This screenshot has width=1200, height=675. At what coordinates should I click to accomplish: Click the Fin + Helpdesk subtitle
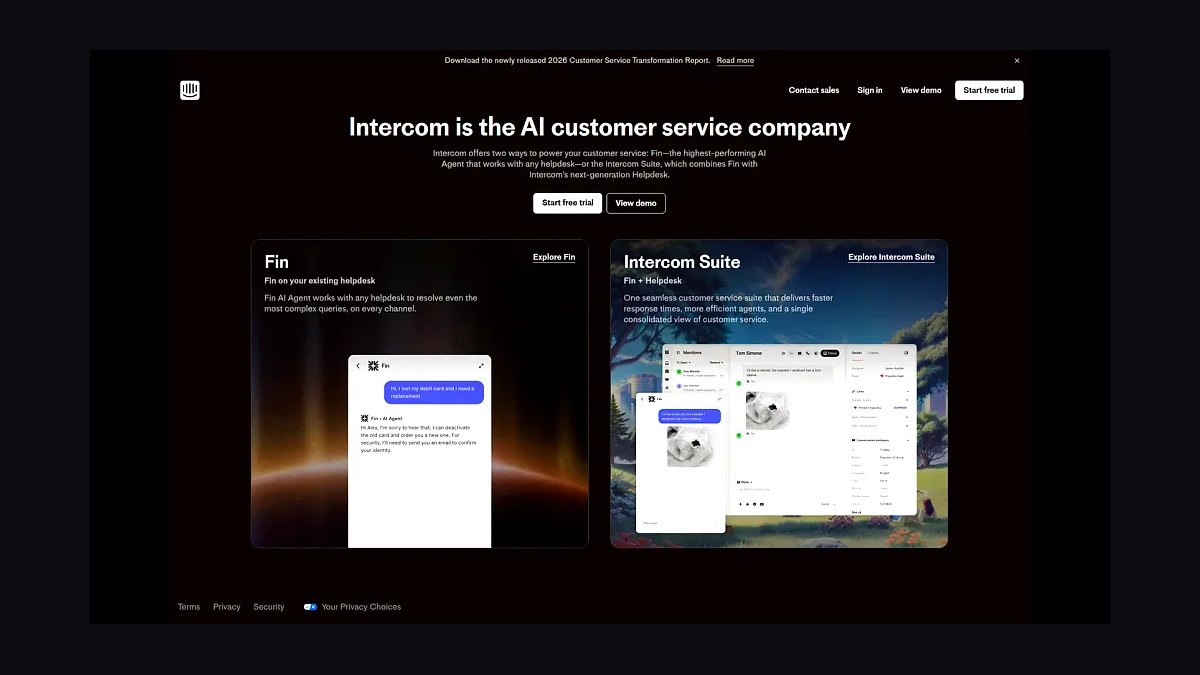pos(653,281)
